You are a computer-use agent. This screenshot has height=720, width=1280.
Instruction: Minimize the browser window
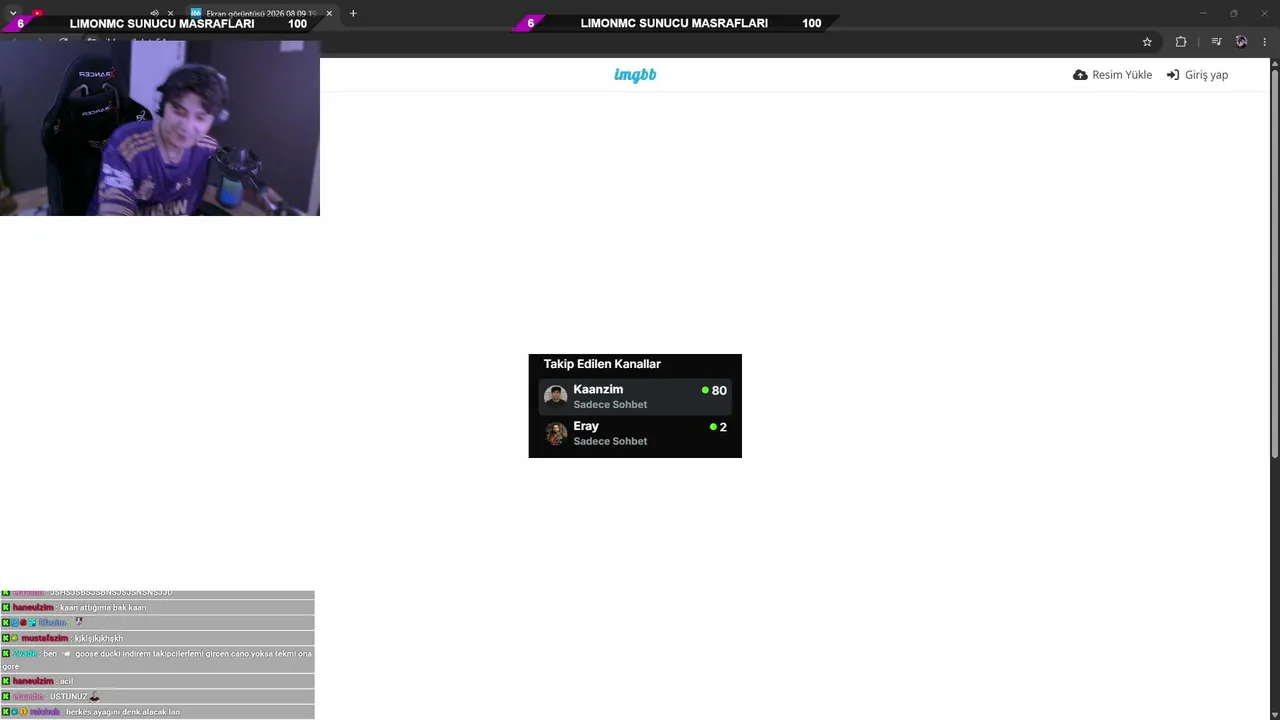point(1204,13)
